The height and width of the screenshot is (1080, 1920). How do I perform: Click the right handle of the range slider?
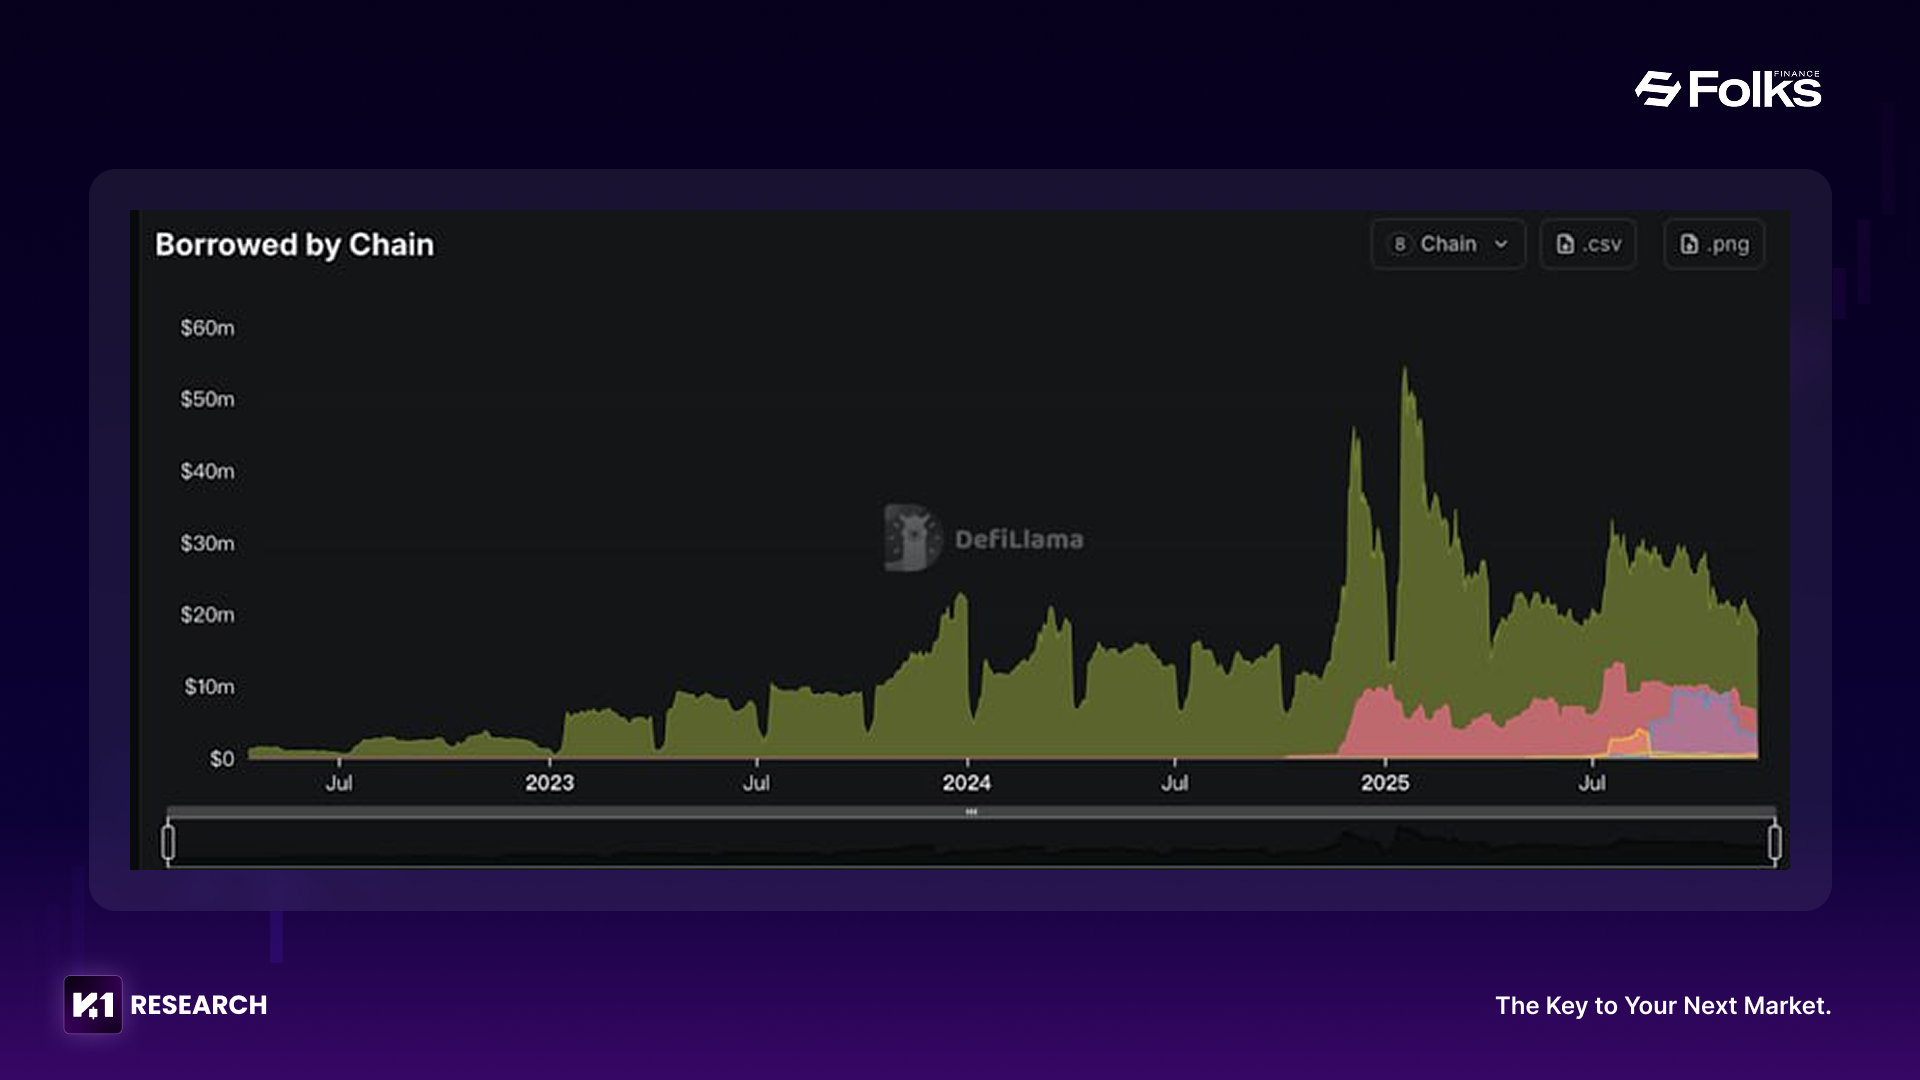(1774, 842)
